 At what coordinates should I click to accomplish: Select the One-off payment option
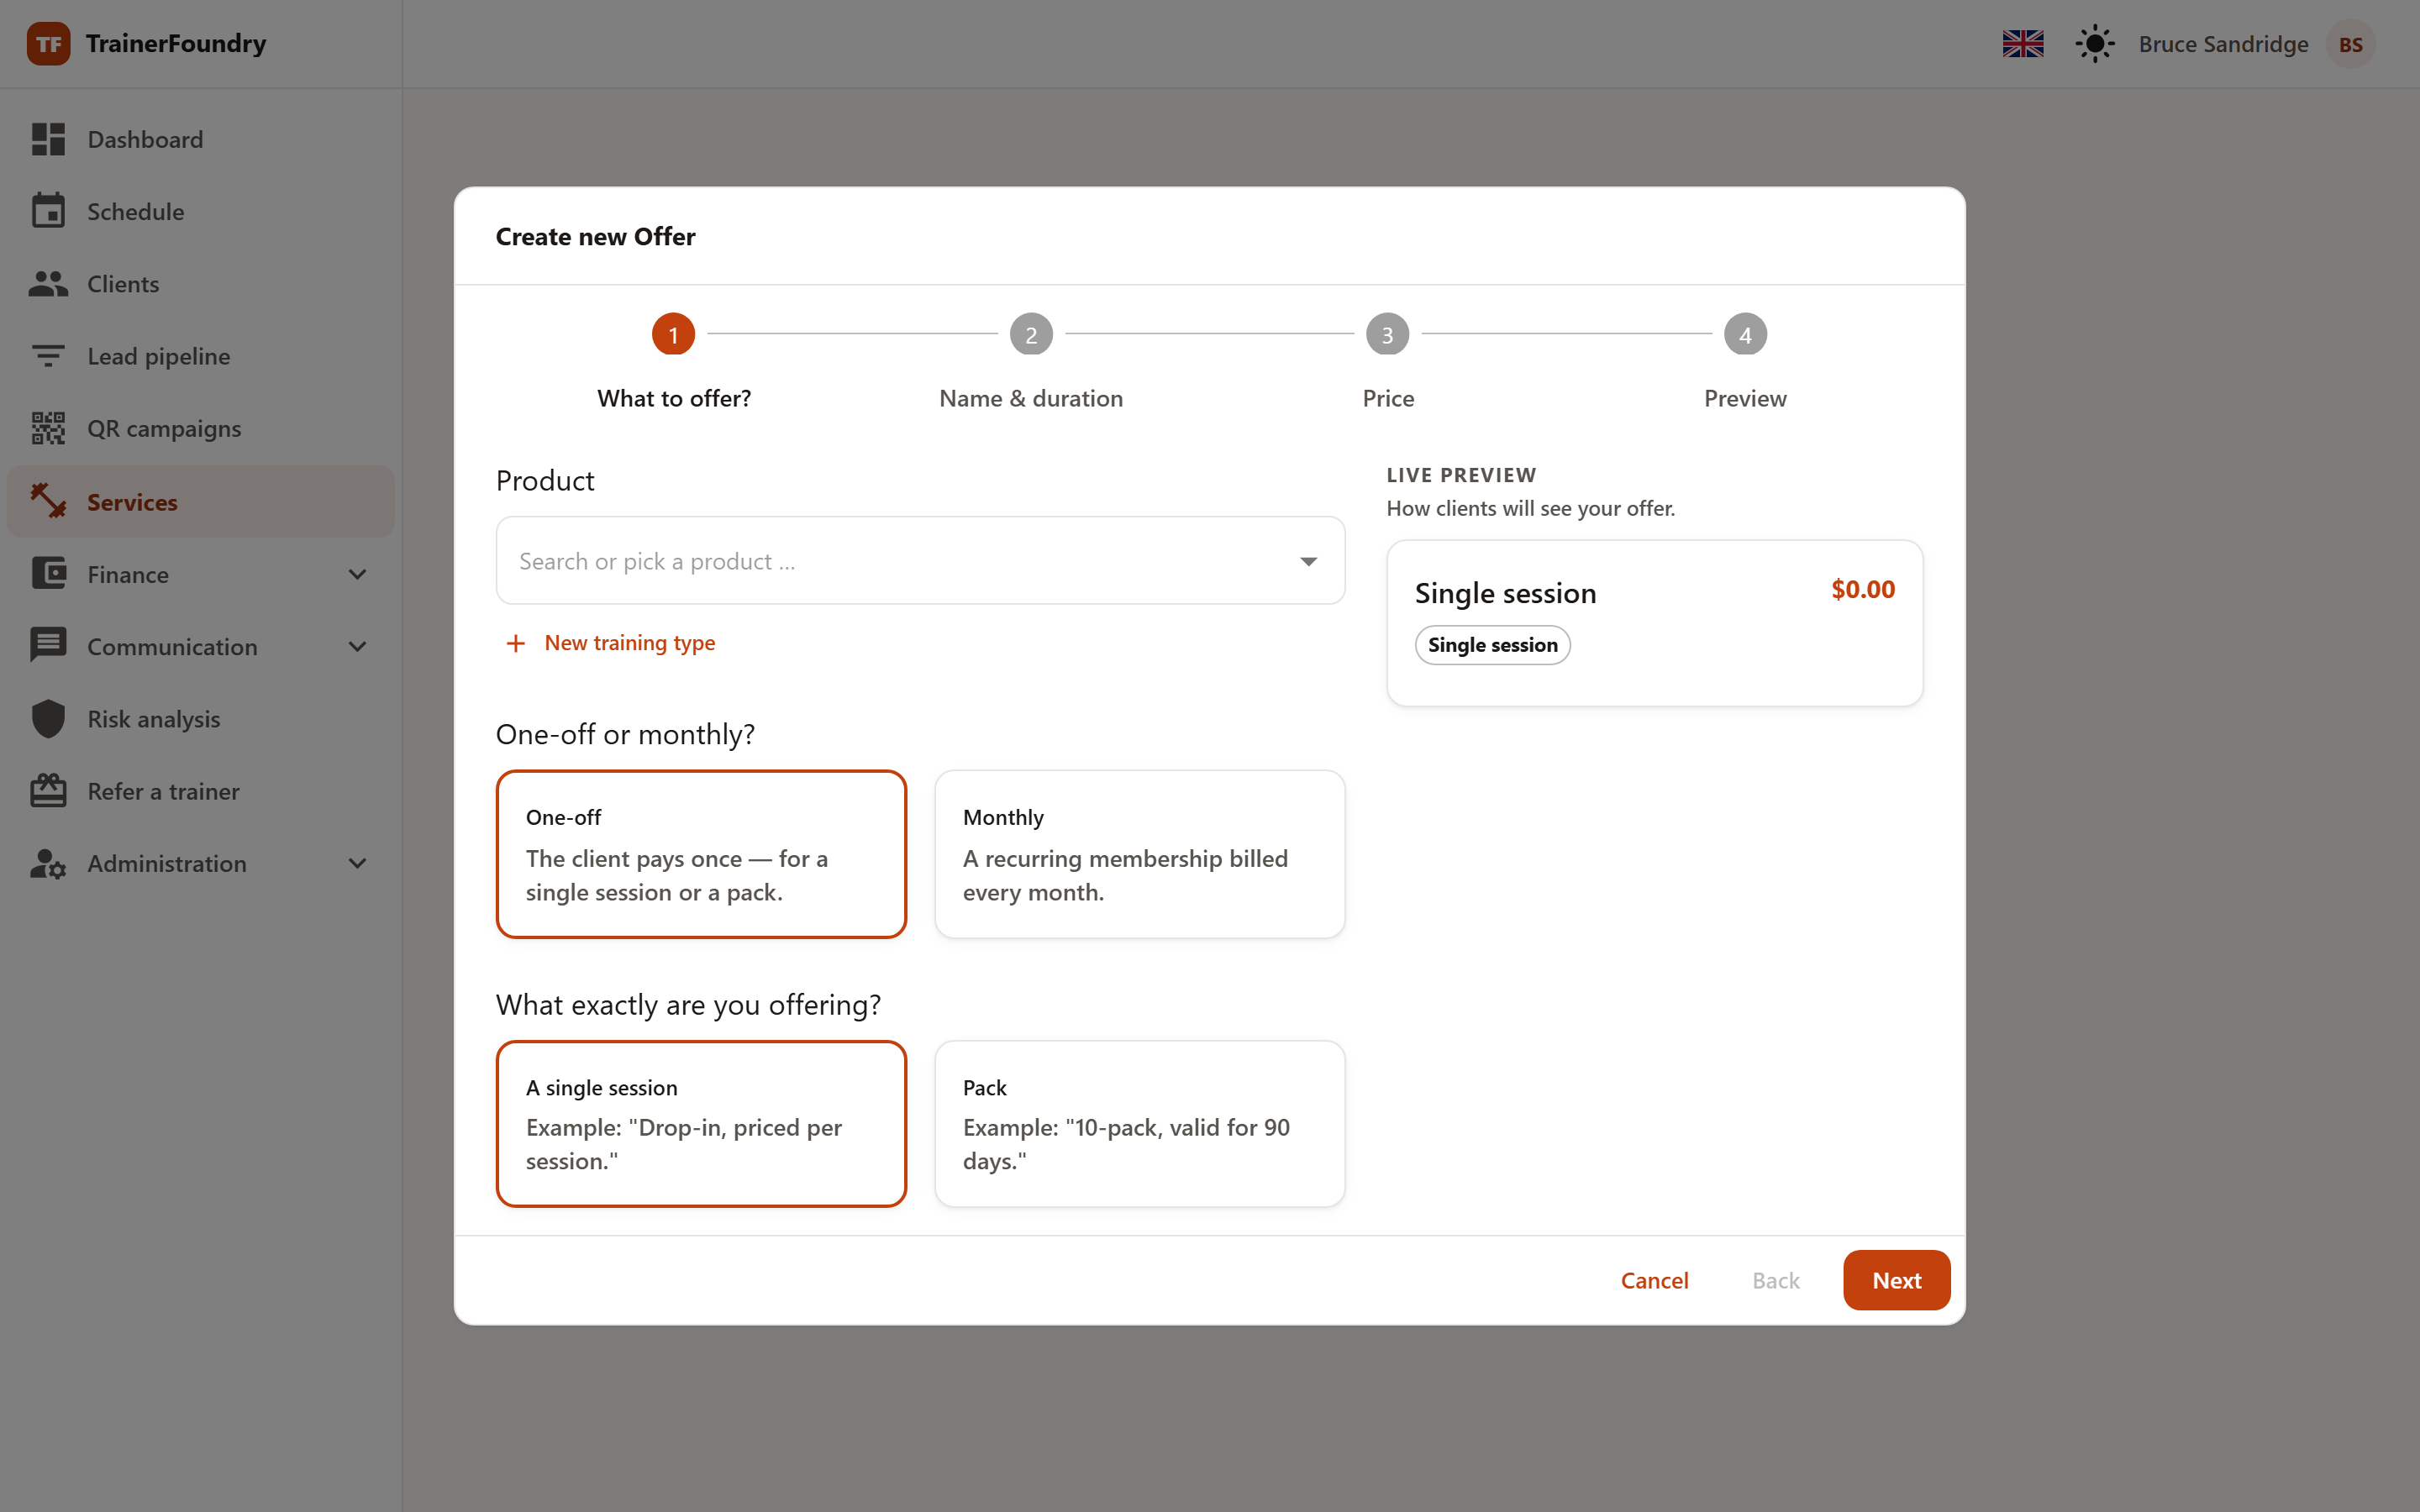[701, 854]
